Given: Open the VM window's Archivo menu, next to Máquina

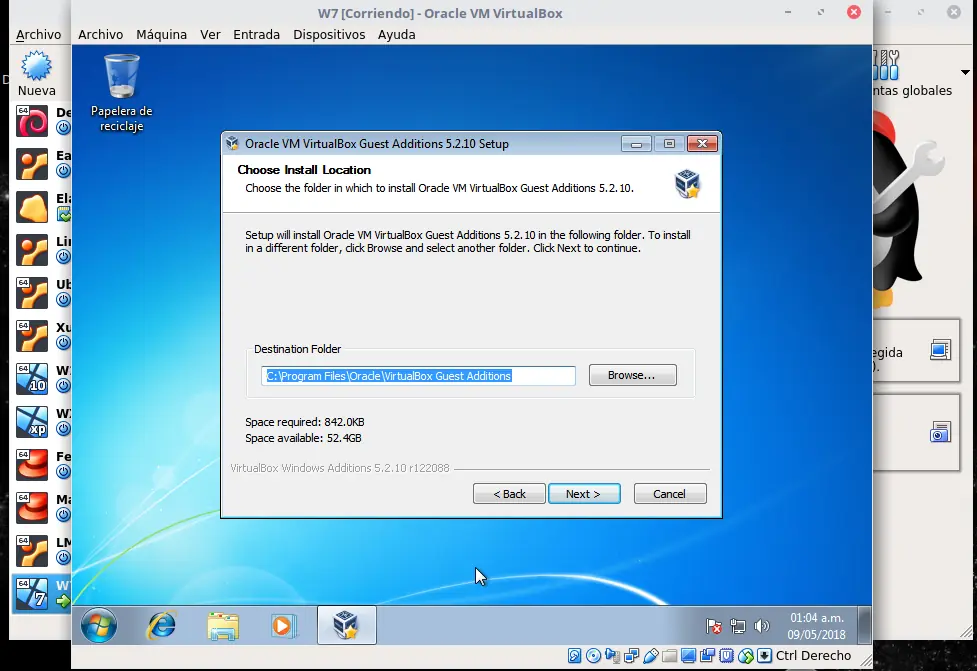Looking at the screenshot, I should pos(100,34).
